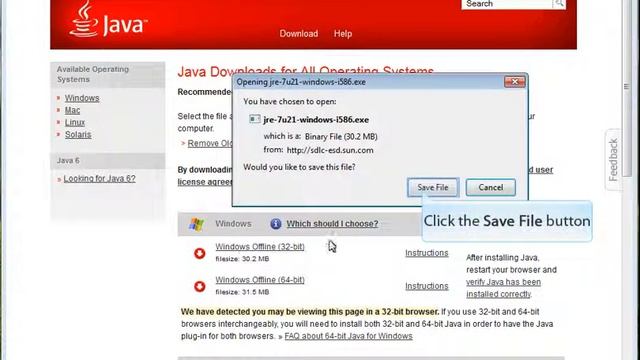Download Windows Offline (64-bit)
640x360 pixels.
260,280
